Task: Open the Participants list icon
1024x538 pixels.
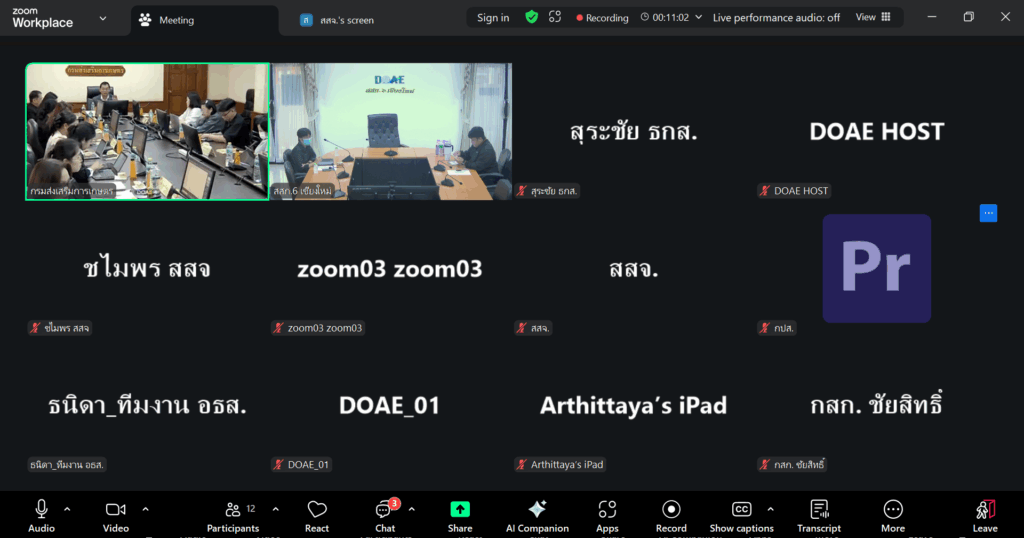Action: 233,510
